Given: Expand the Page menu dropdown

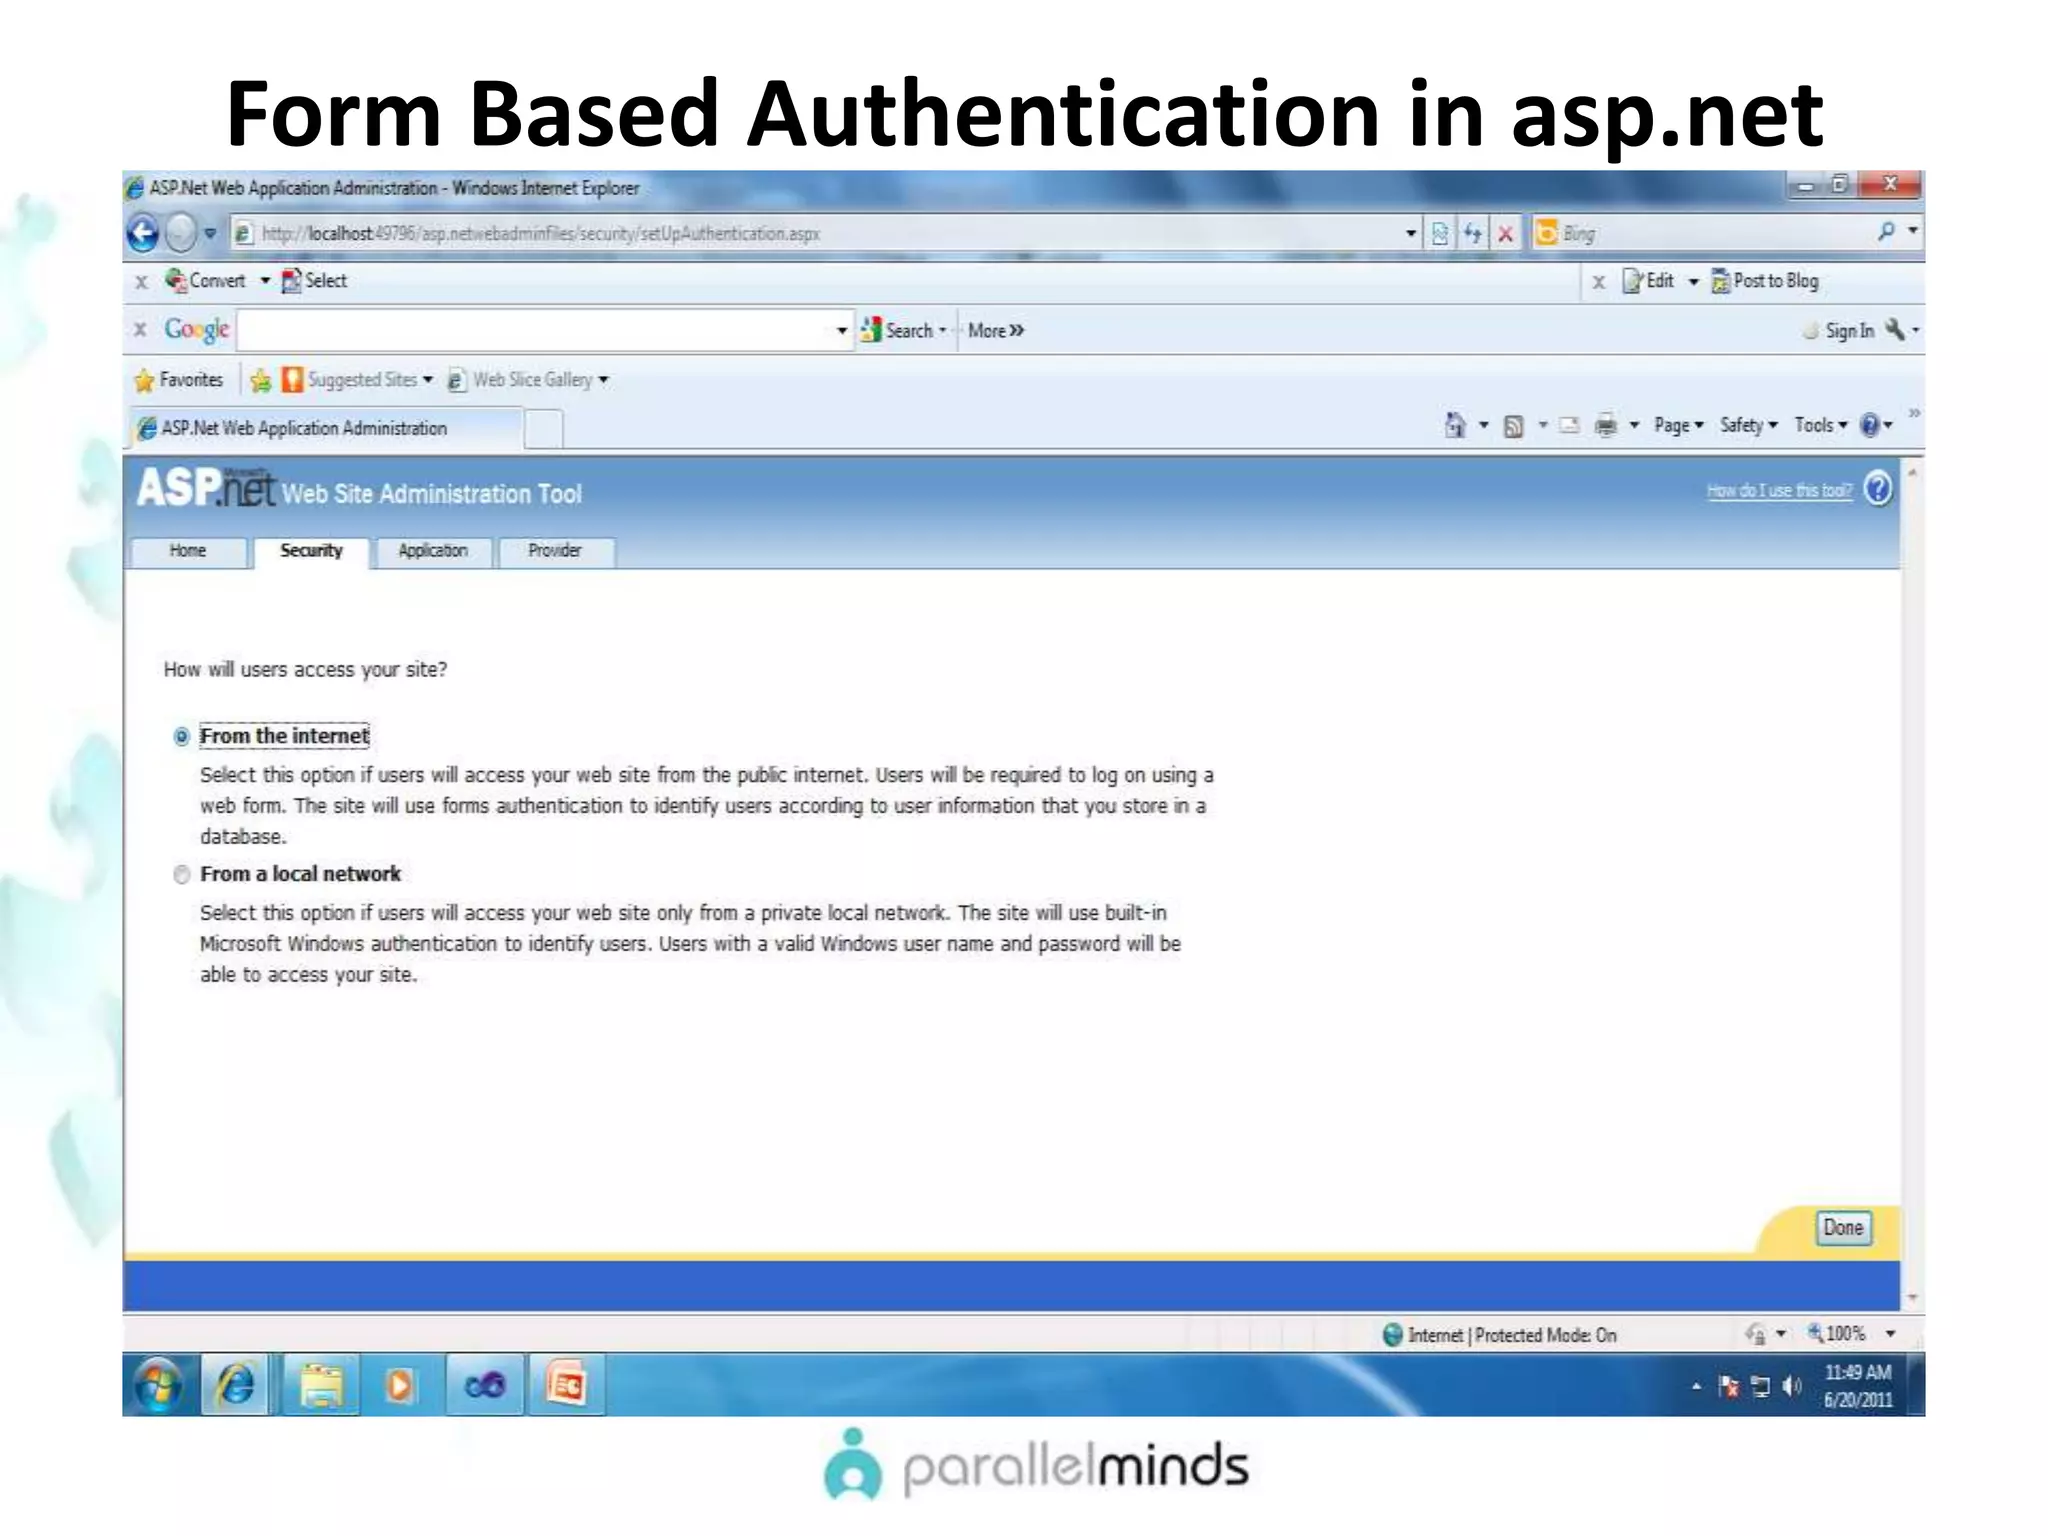Looking at the screenshot, I should coord(1678,426).
